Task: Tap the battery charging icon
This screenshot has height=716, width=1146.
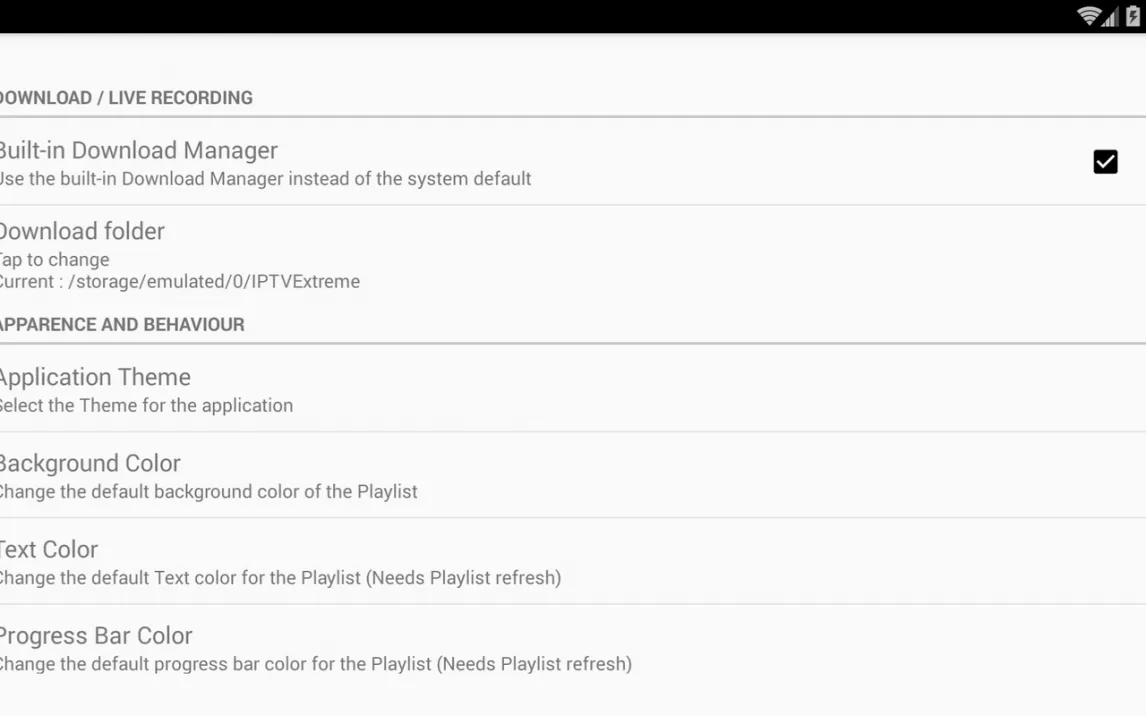Action: click(x=1132, y=15)
